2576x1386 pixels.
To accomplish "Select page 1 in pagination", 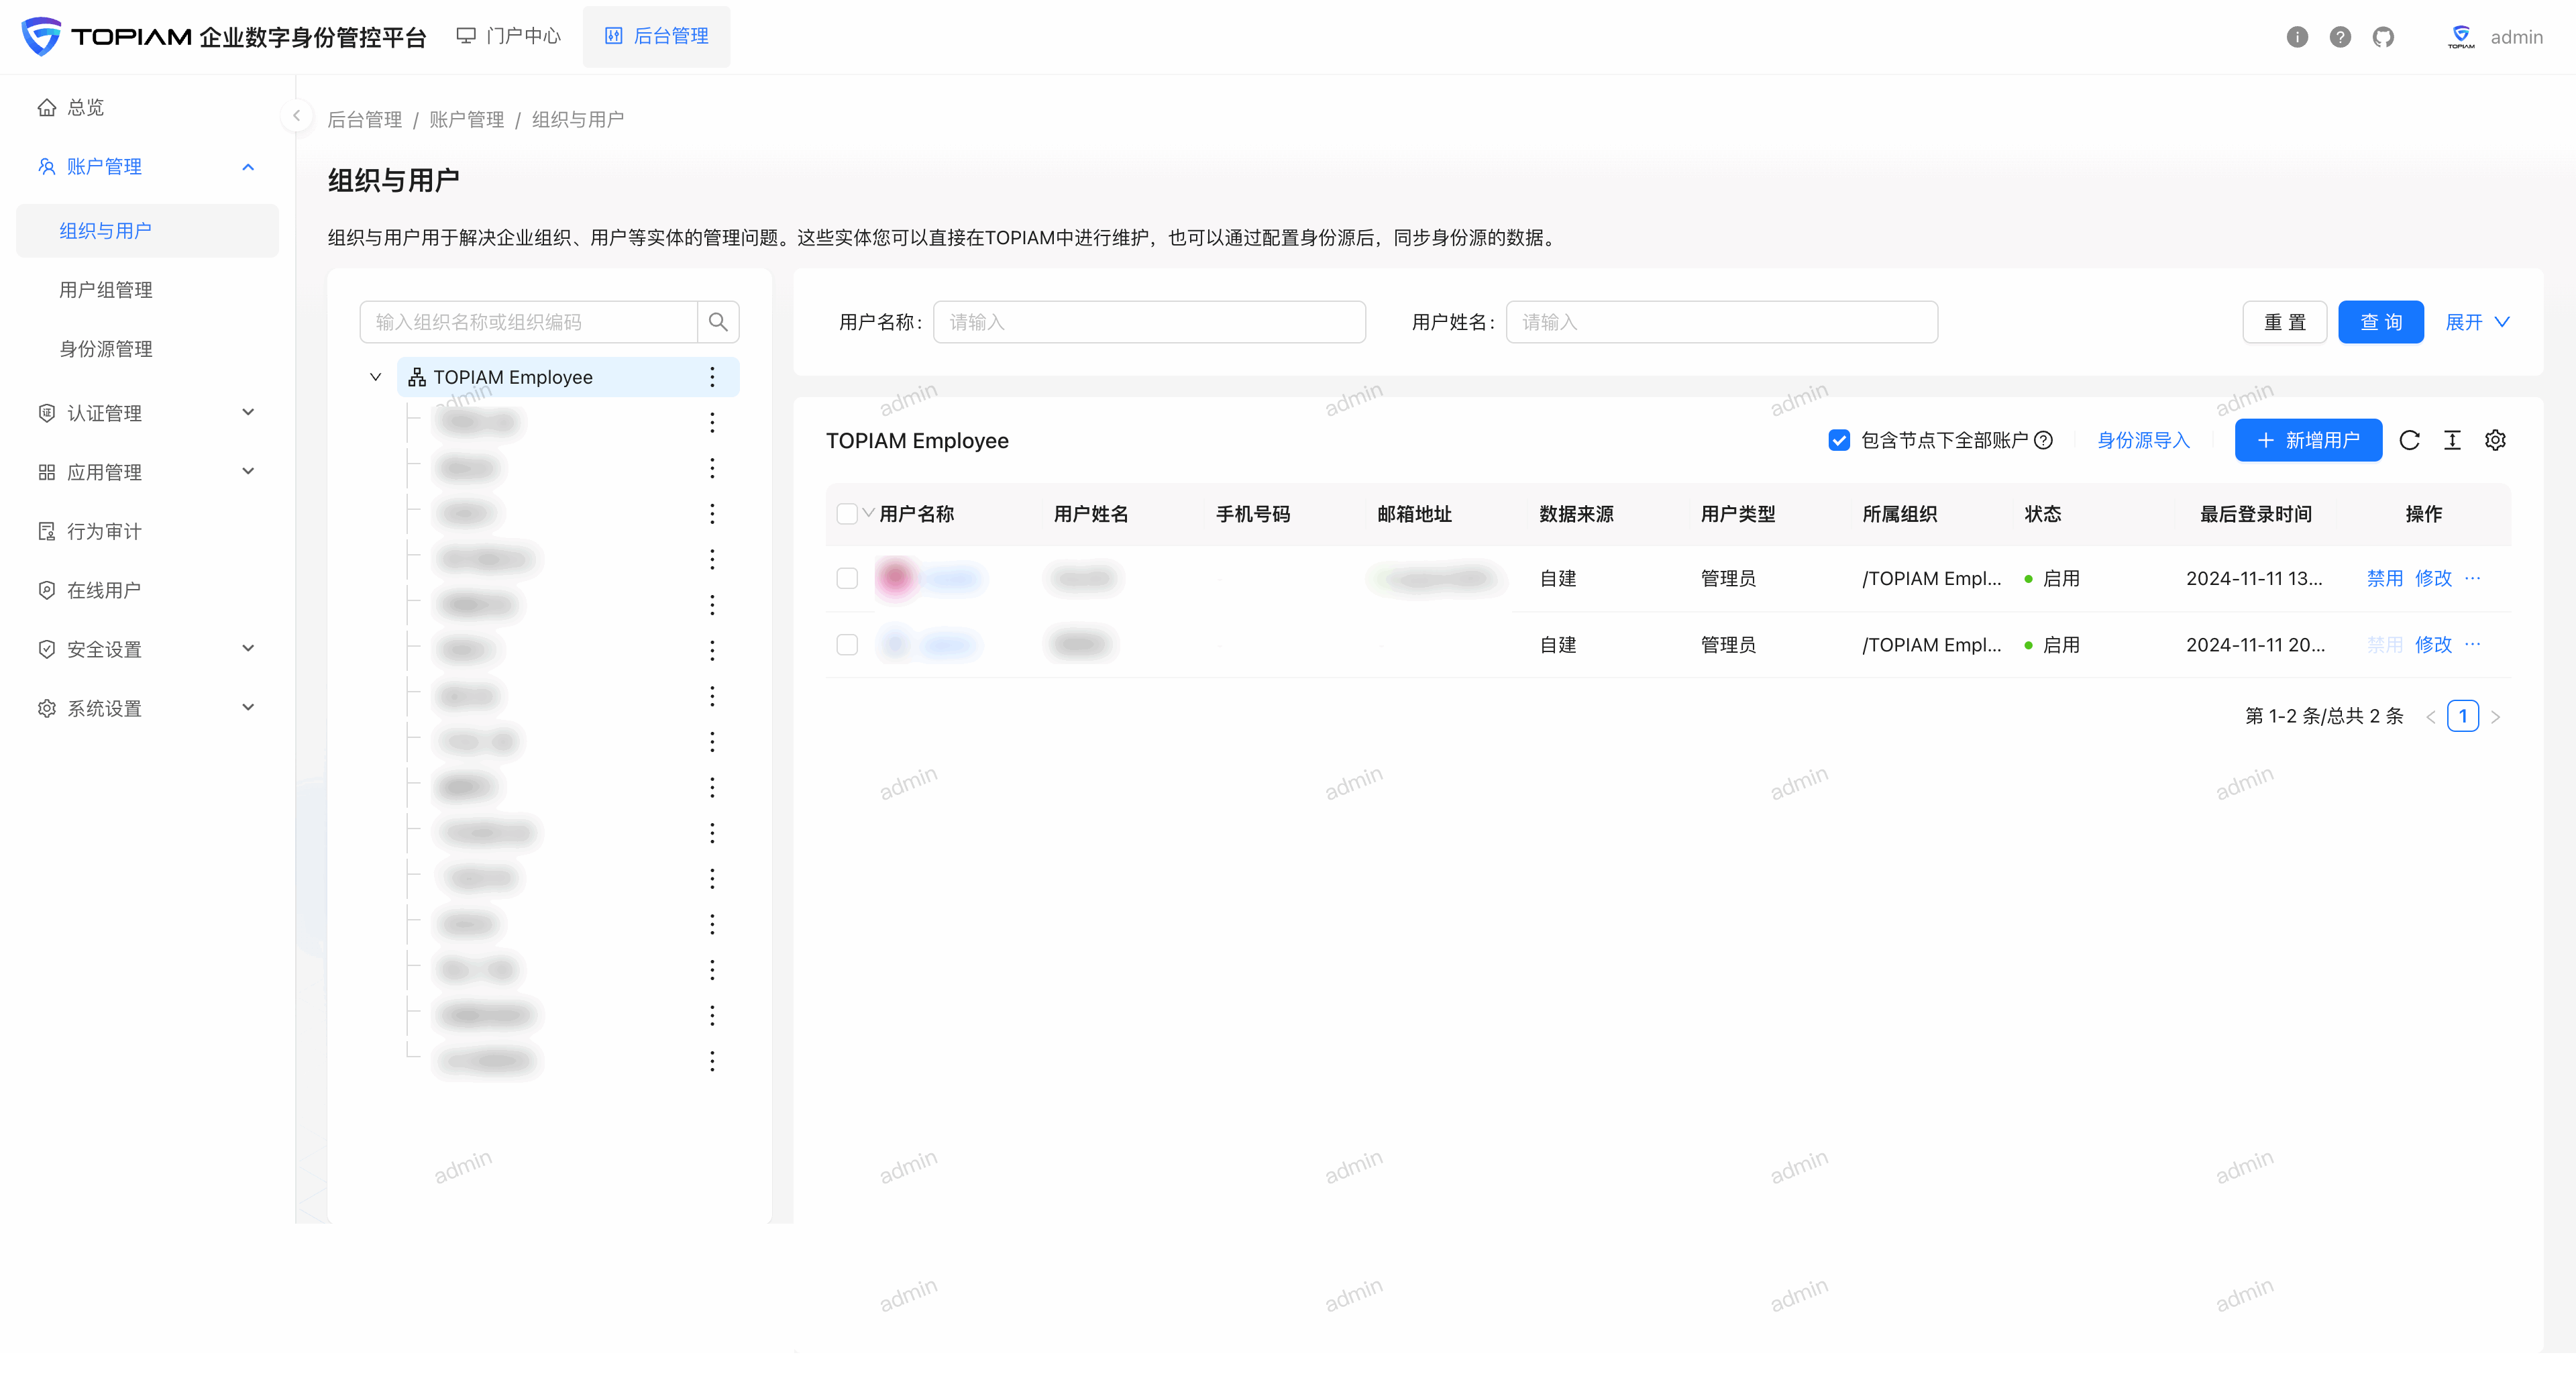I will tap(2463, 716).
